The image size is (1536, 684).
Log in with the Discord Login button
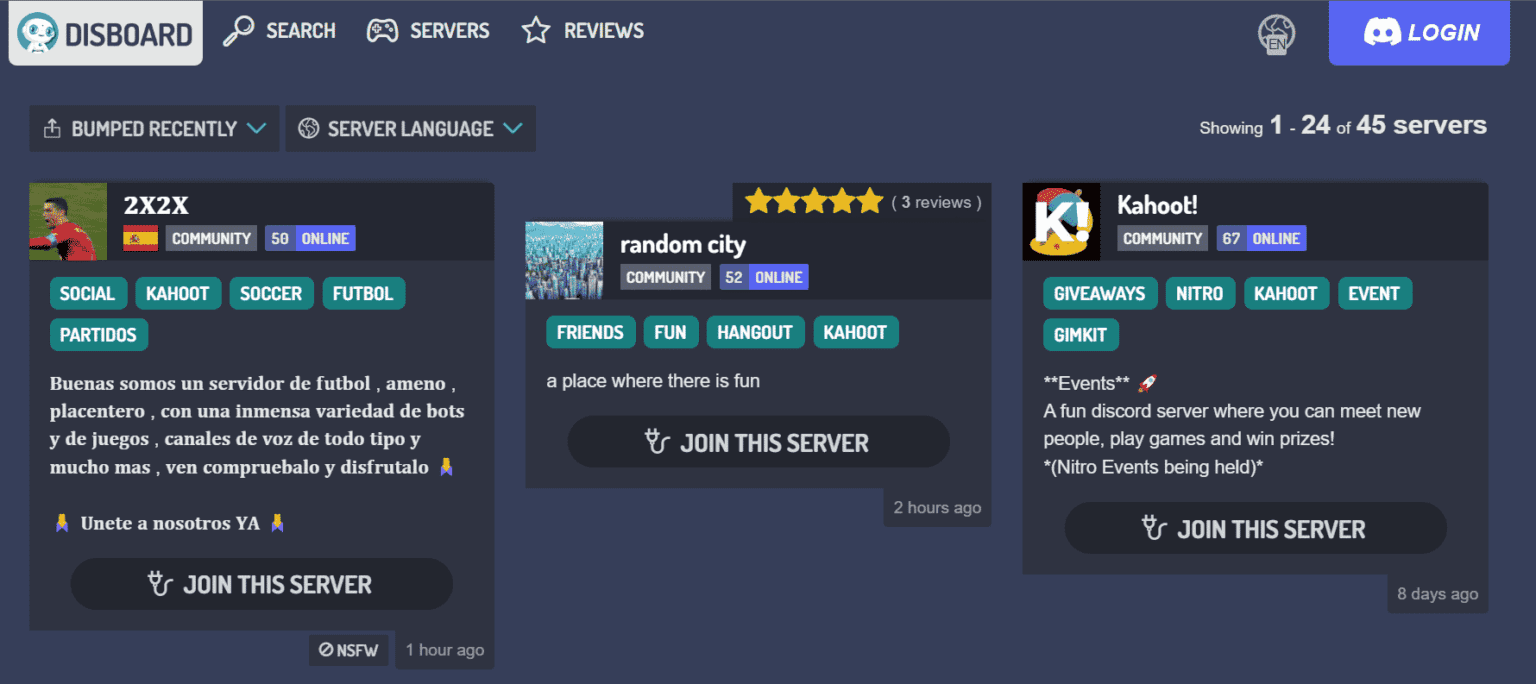pos(1418,33)
